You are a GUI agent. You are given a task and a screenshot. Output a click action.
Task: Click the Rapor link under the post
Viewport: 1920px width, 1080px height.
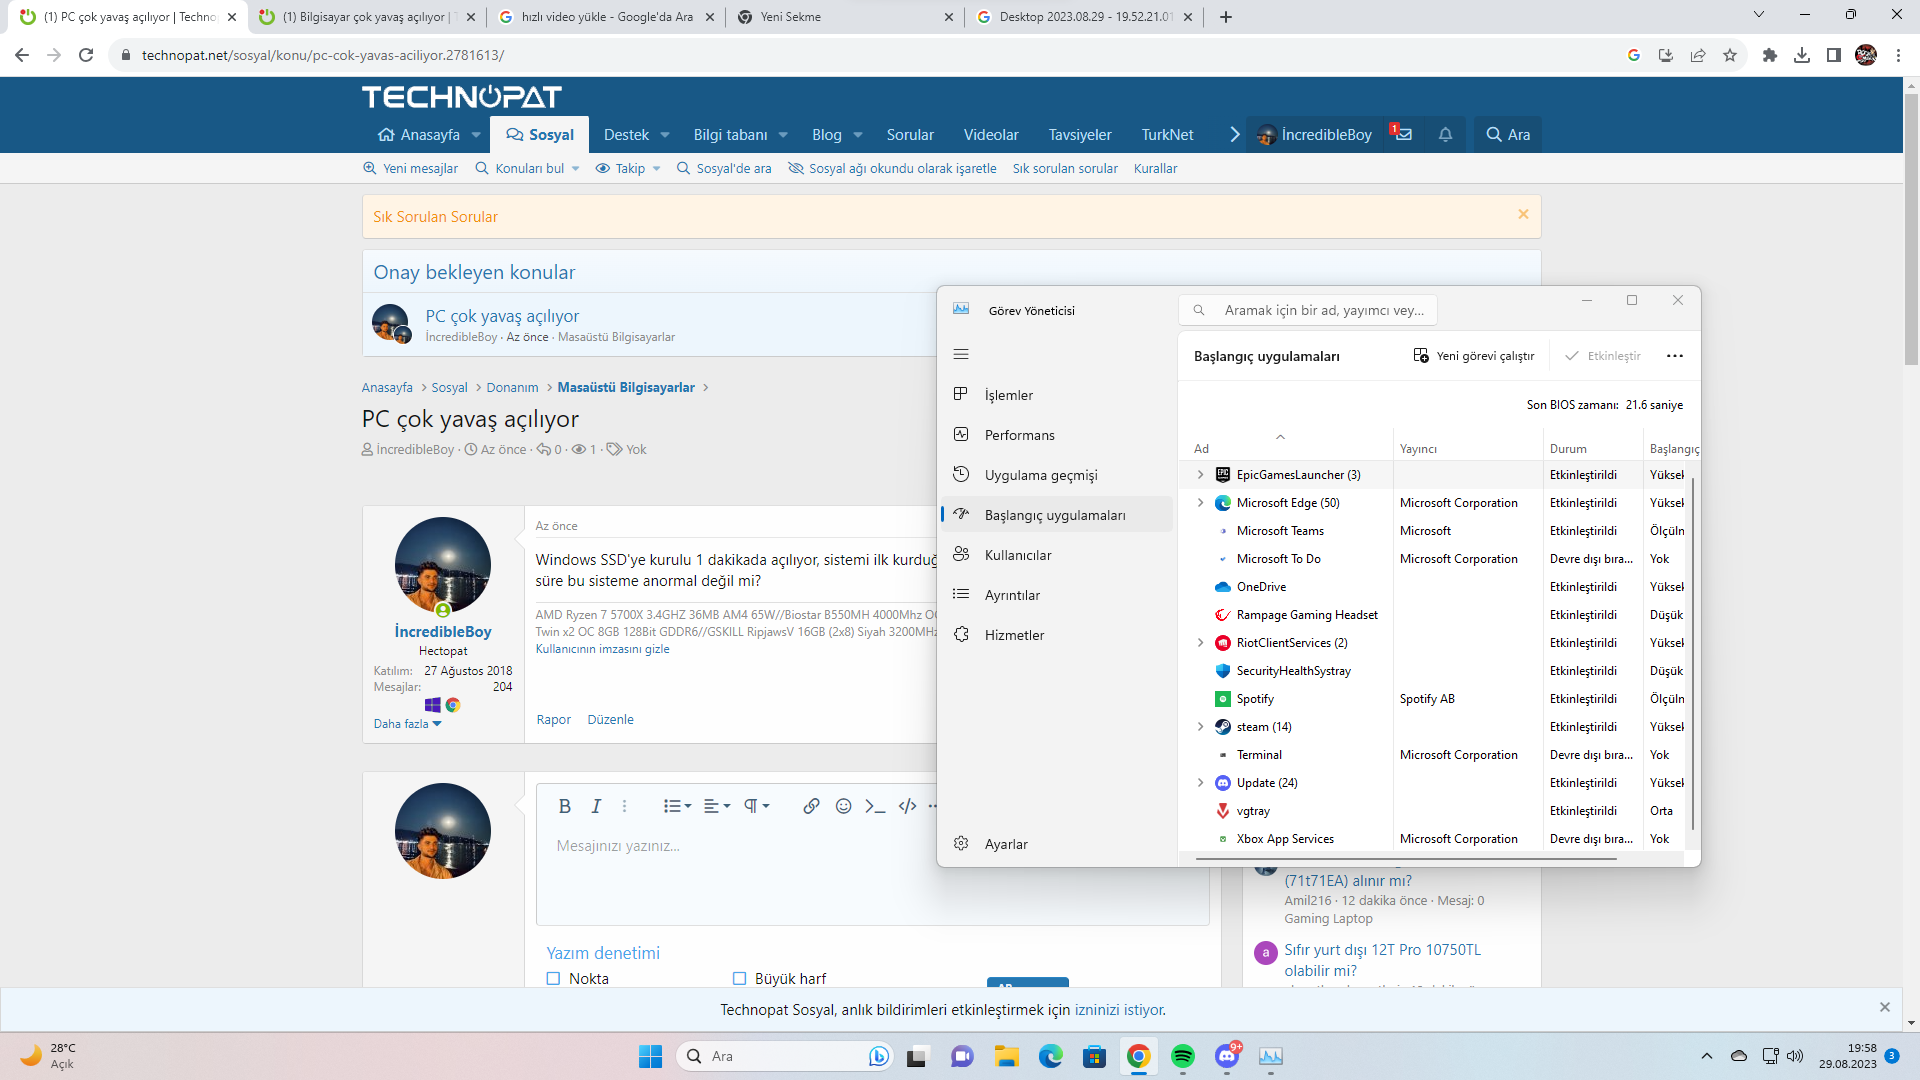tap(553, 719)
